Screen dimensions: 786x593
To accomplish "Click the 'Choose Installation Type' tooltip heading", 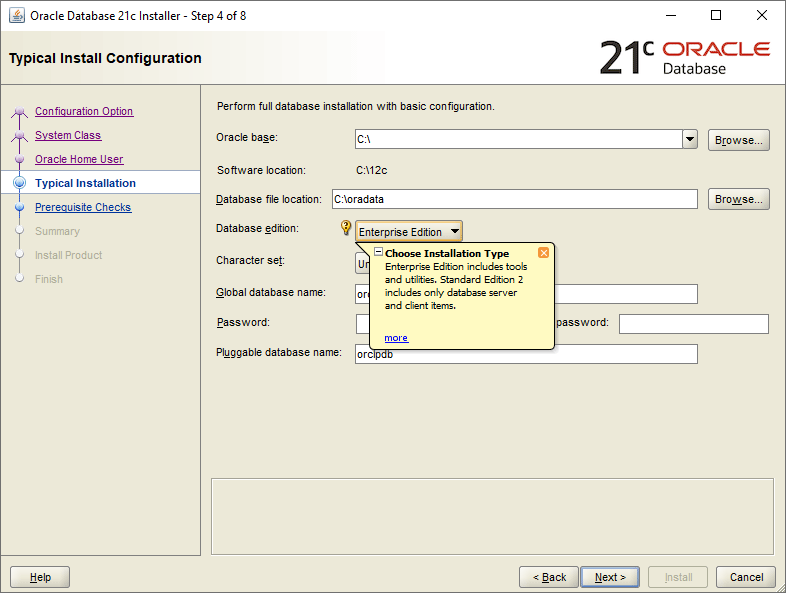I will [x=447, y=253].
